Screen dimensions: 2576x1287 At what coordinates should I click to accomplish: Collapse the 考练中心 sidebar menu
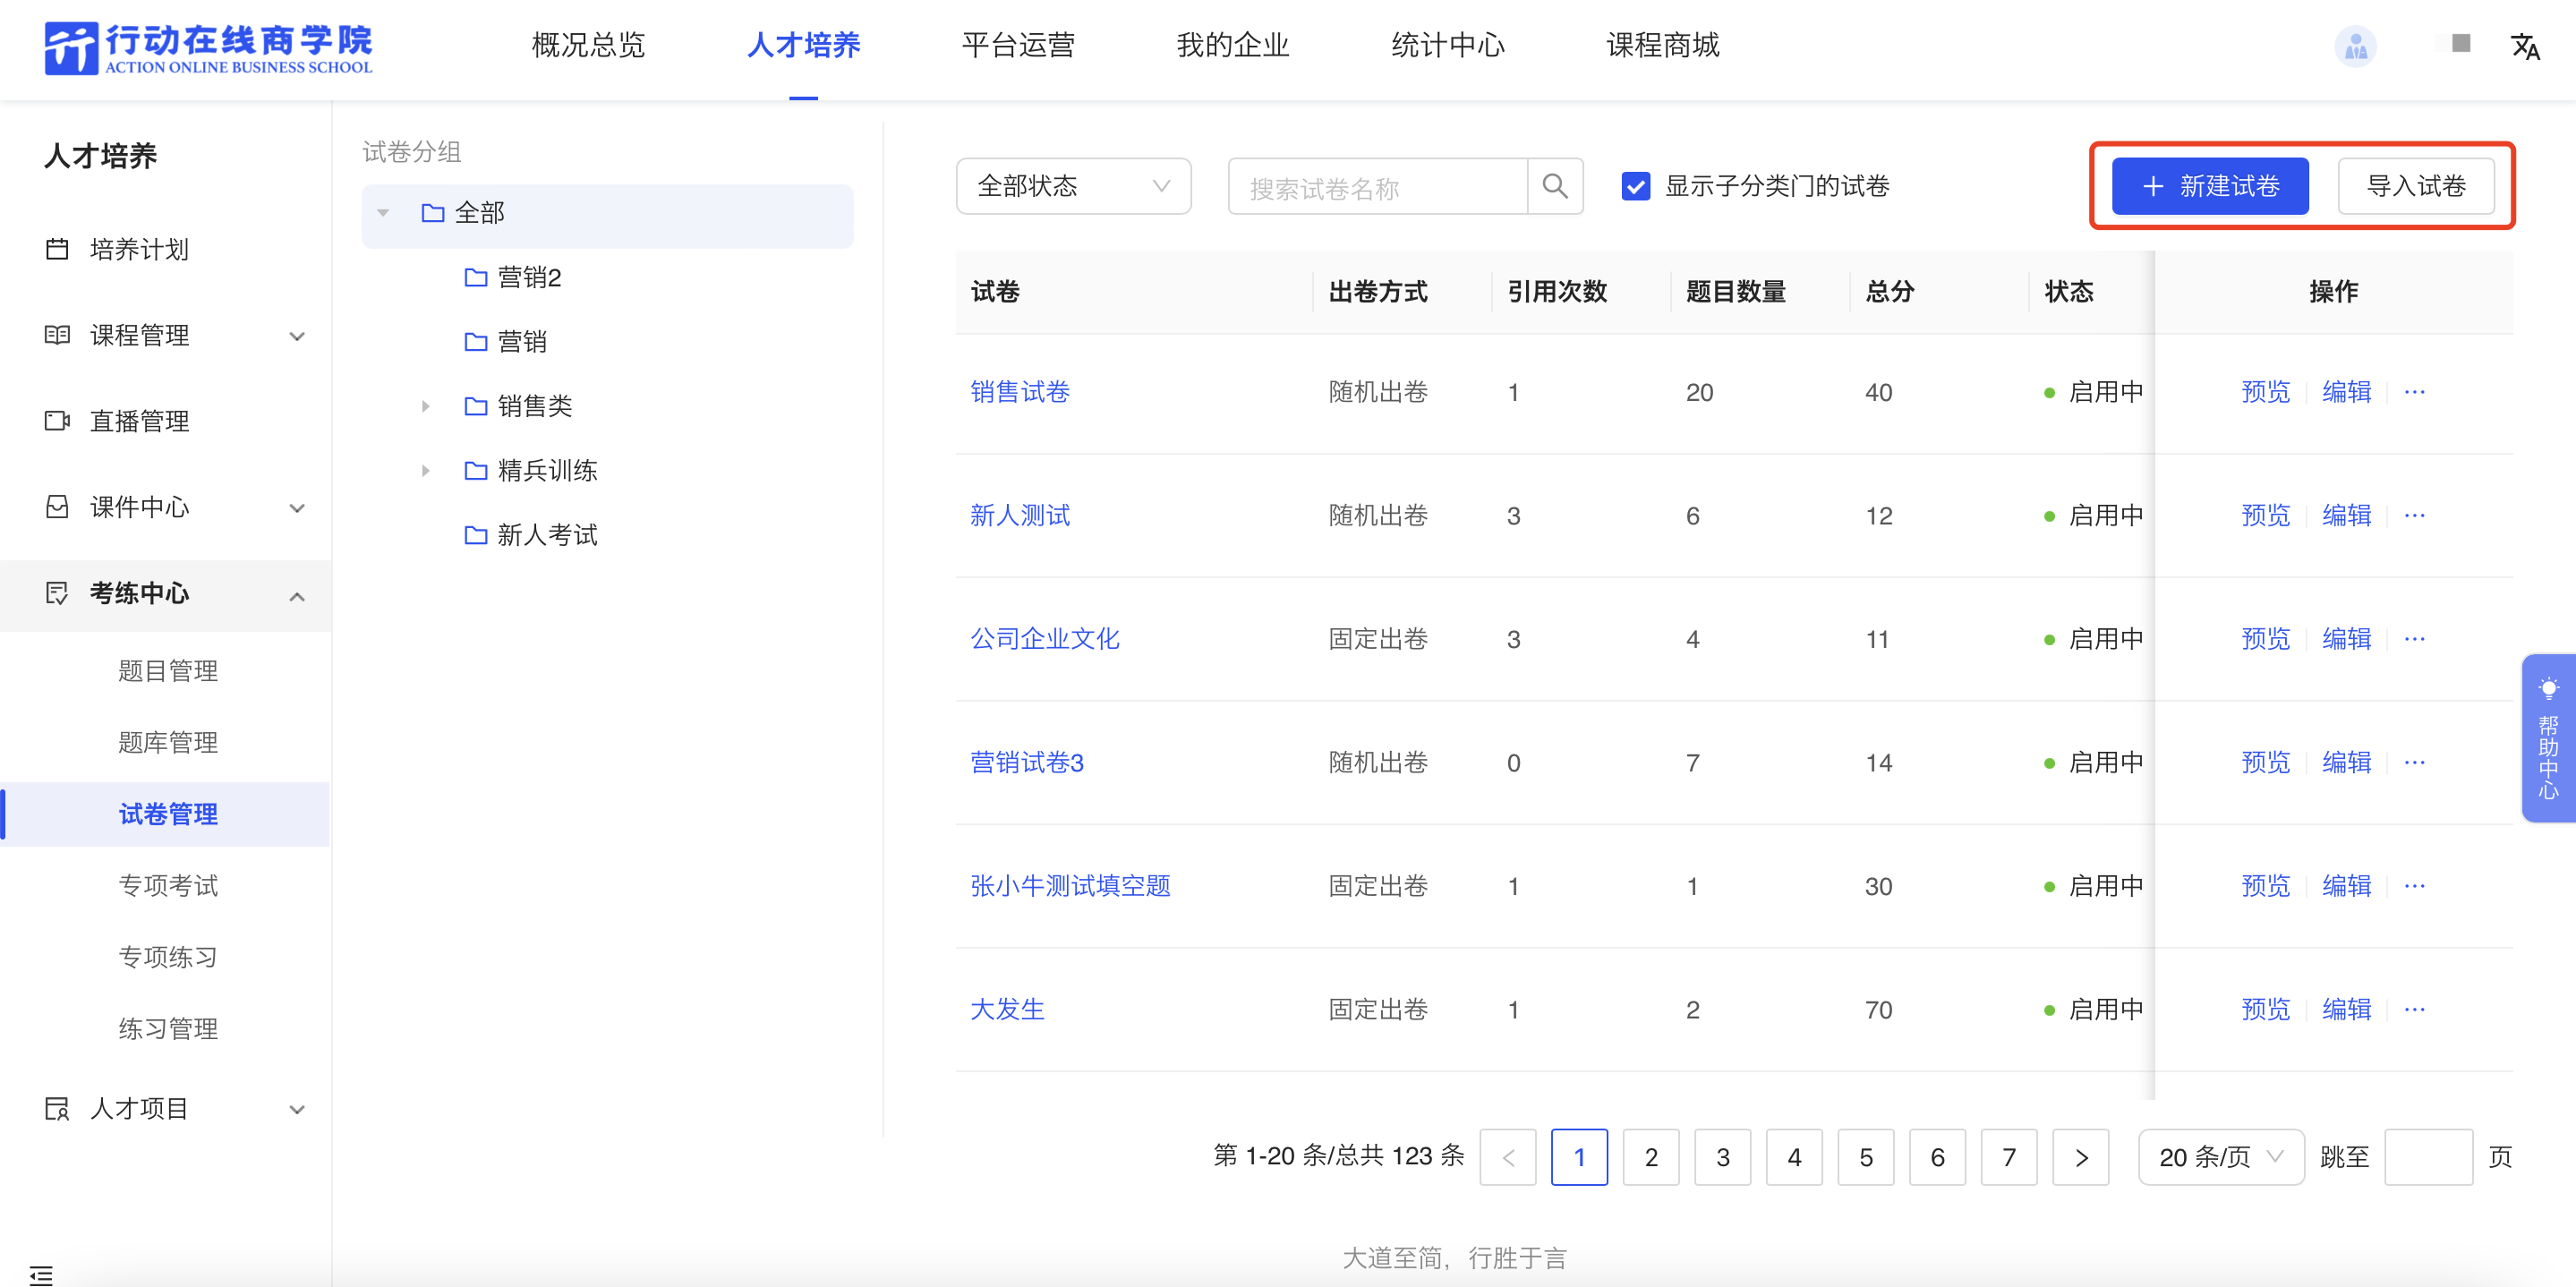coord(297,597)
